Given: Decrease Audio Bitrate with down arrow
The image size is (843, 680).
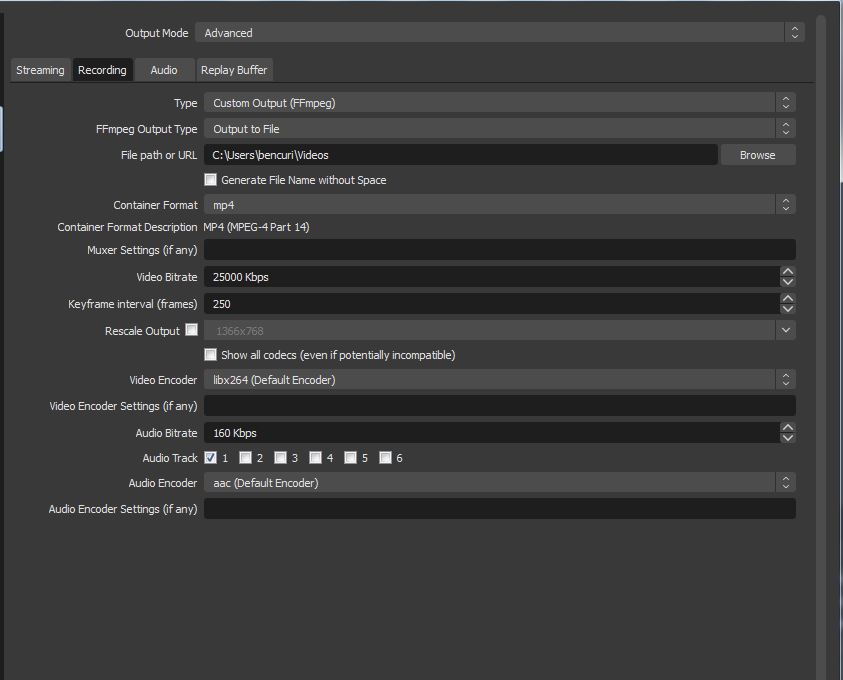Looking at the screenshot, I should click(788, 438).
